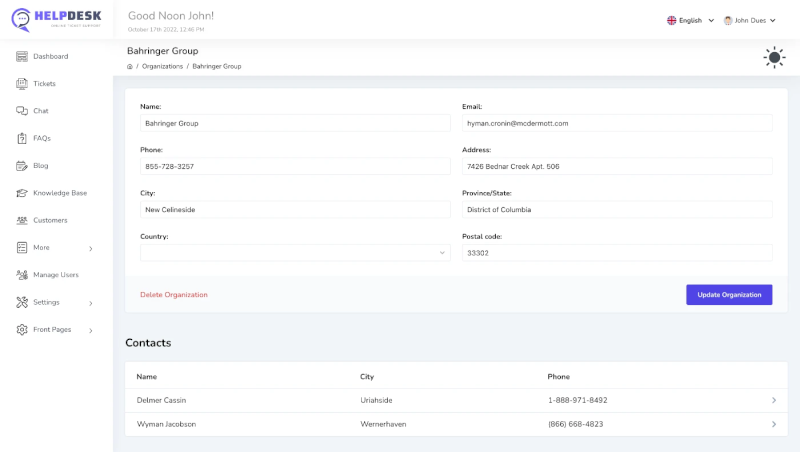Open the English language selector

coord(690,20)
